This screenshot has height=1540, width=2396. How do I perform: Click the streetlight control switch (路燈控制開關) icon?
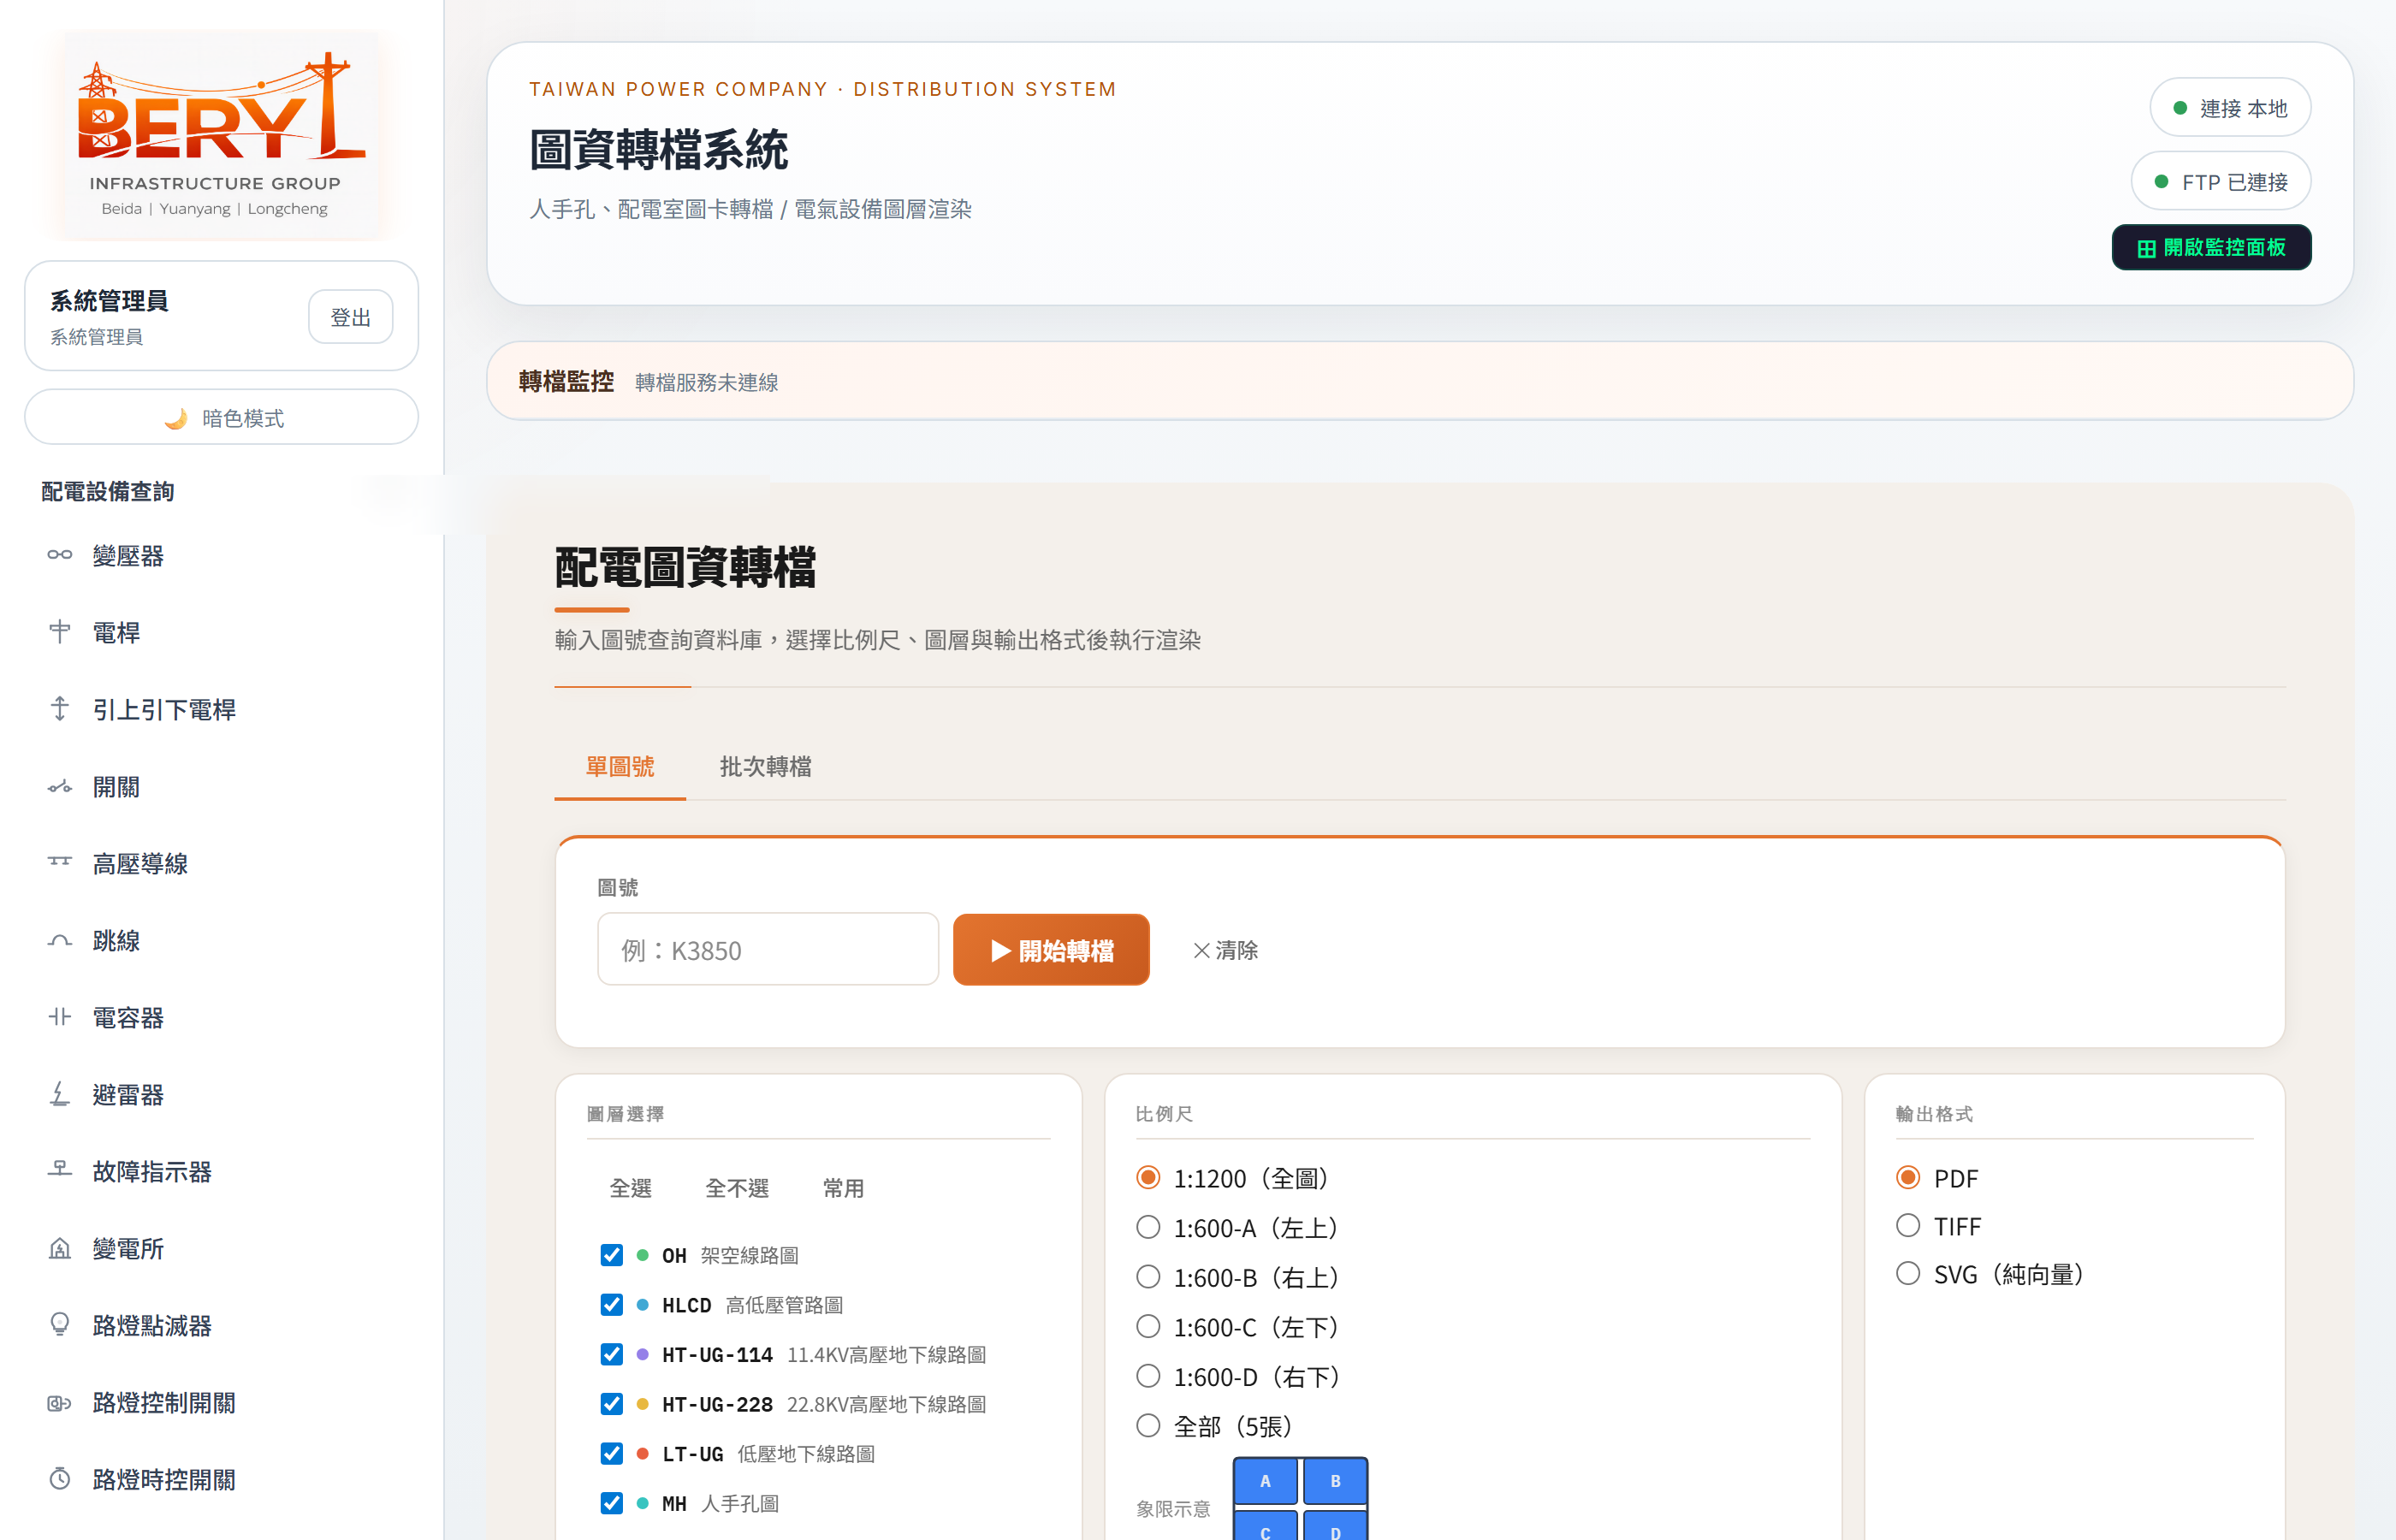pos(60,1403)
